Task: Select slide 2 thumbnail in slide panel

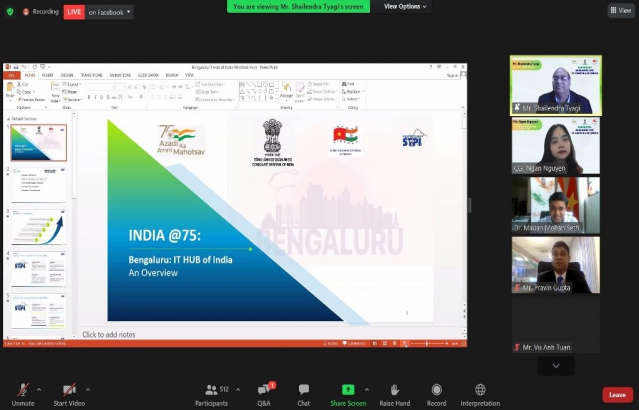Action: click(39, 185)
